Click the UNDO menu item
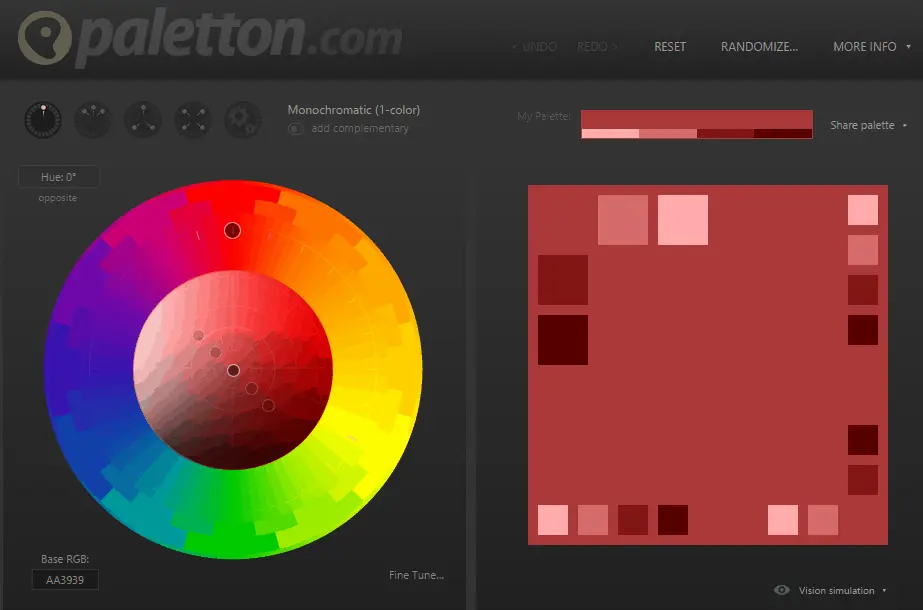This screenshot has height=610, width=923. [534, 47]
